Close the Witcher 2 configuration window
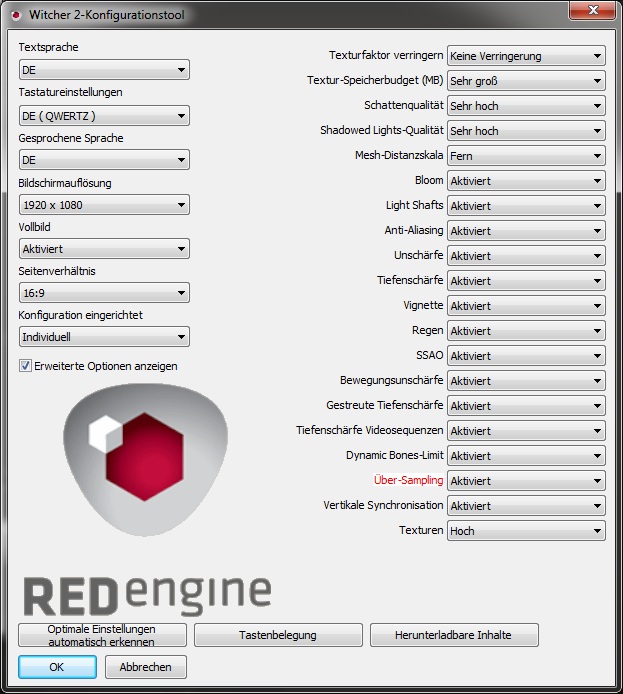 point(592,11)
